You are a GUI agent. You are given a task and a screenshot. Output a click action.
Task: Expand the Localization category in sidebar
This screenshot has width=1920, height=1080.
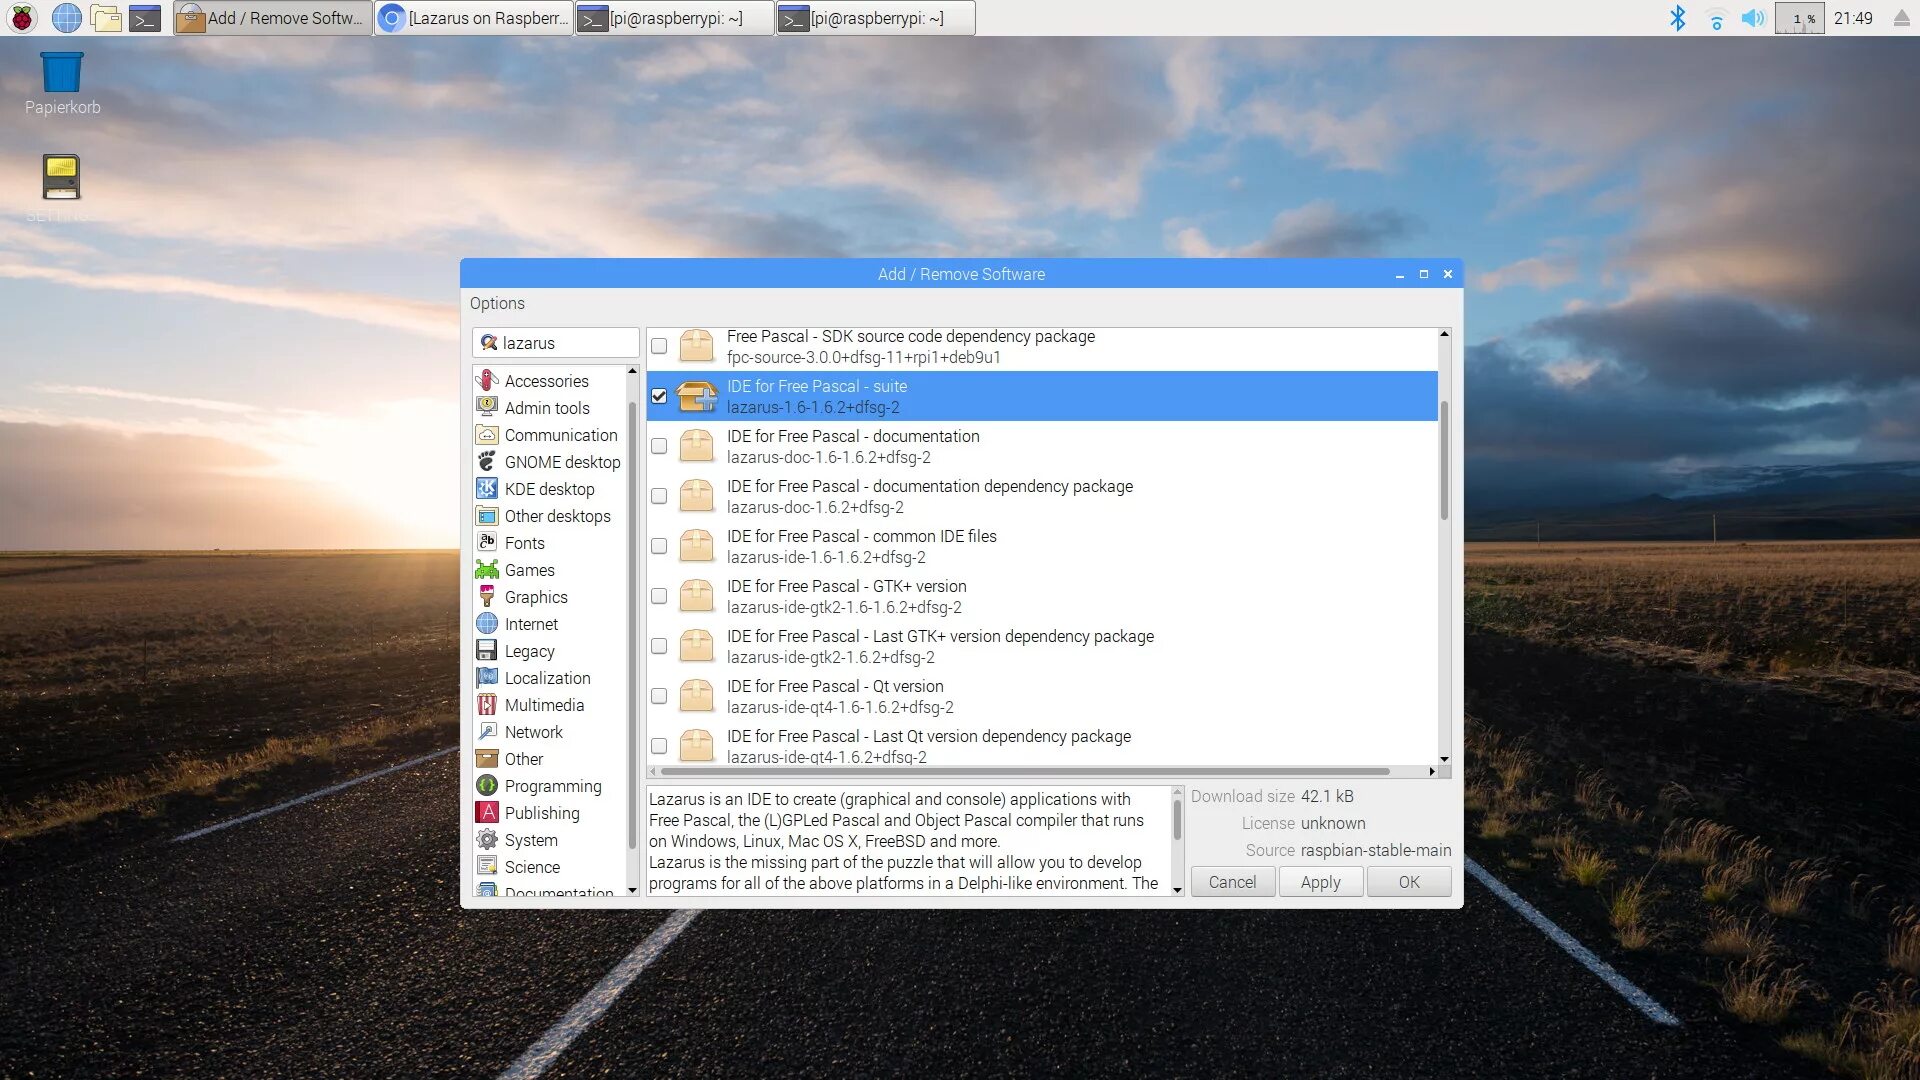coord(549,678)
